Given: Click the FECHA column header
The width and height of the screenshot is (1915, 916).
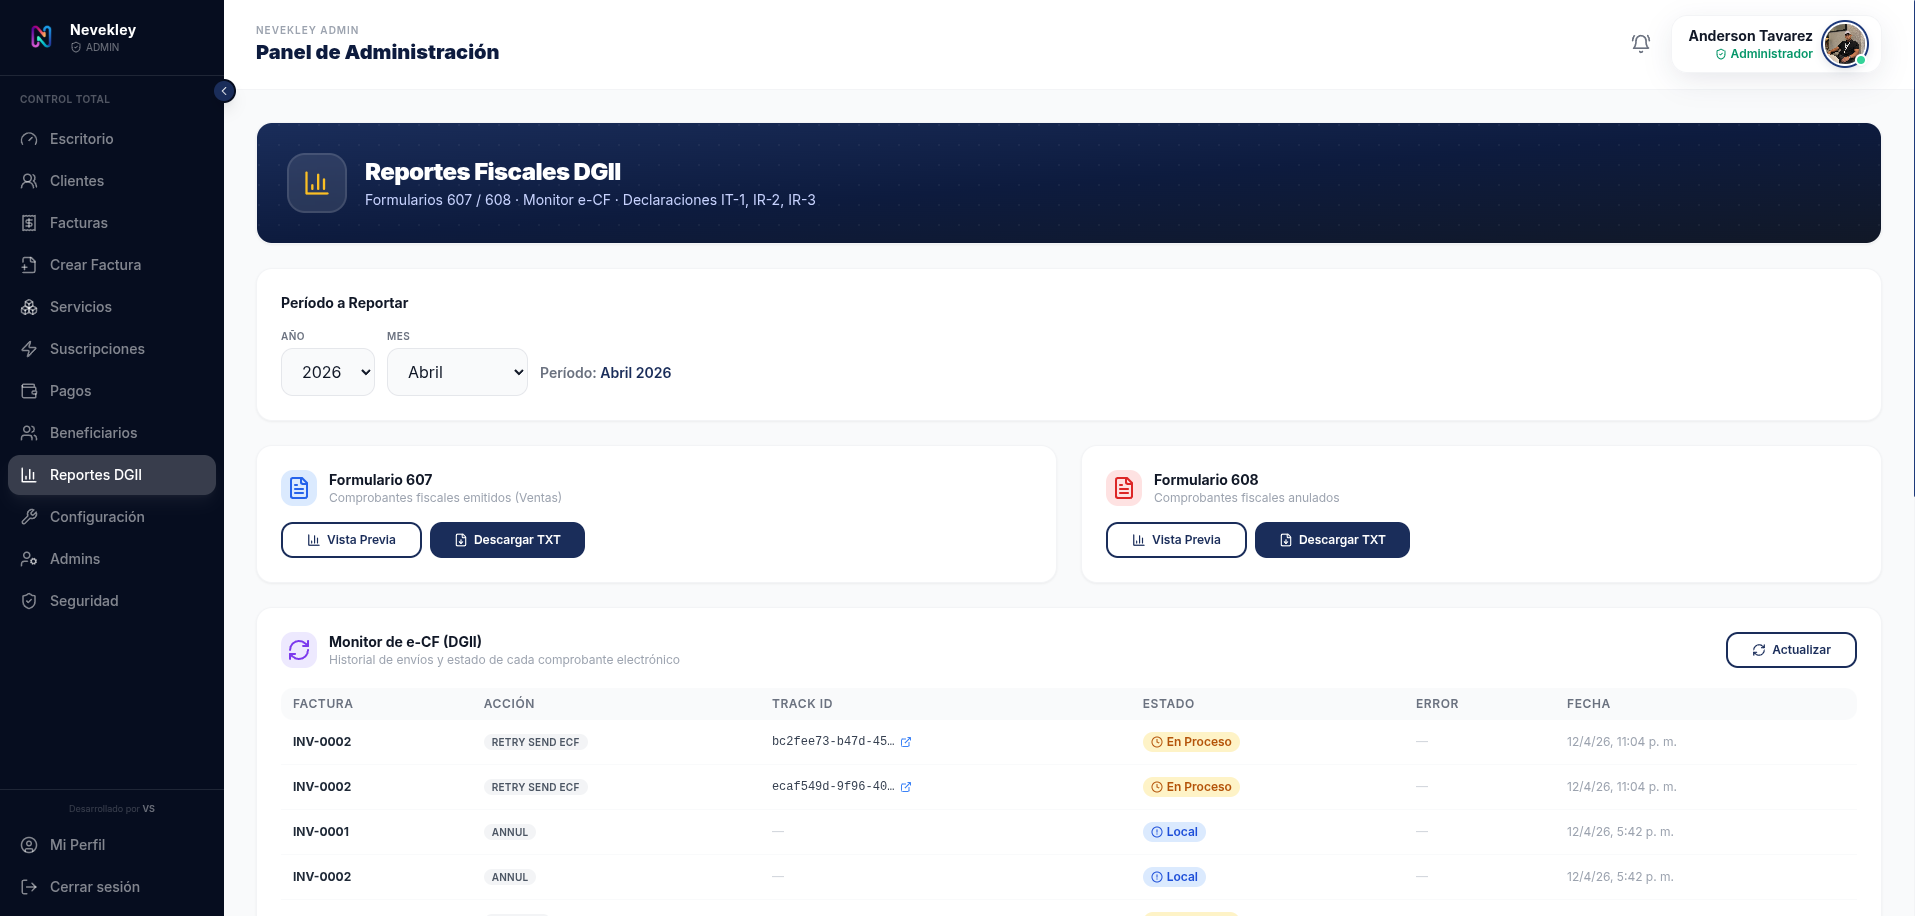Looking at the screenshot, I should click(x=1588, y=704).
